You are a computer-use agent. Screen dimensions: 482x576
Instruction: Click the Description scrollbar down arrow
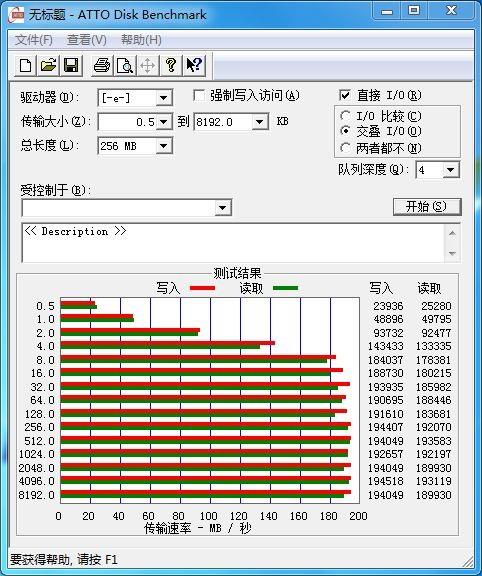click(452, 253)
